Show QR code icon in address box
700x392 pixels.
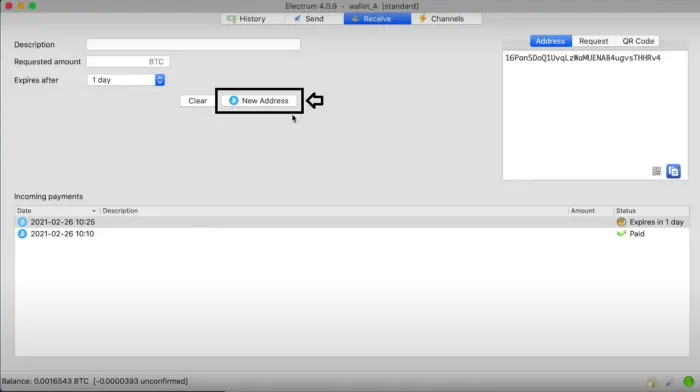(x=656, y=171)
